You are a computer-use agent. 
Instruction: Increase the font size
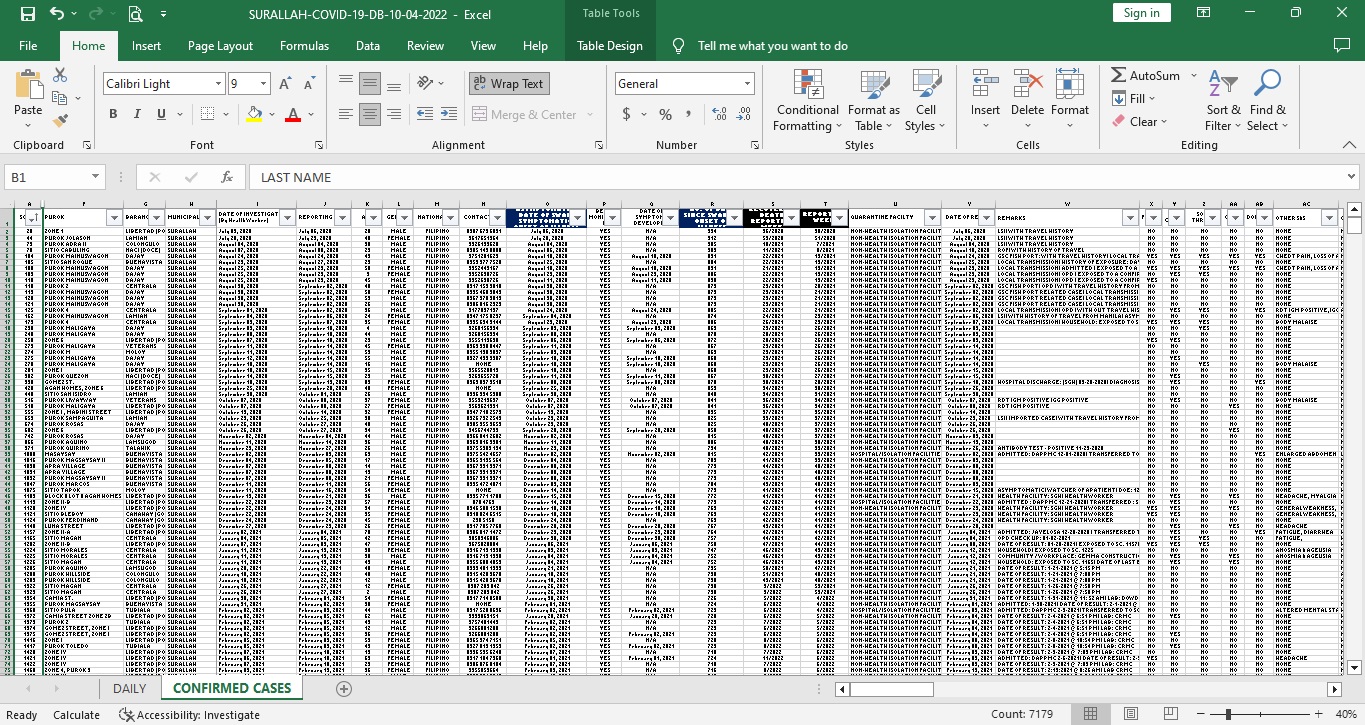pyautogui.click(x=285, y=84)
